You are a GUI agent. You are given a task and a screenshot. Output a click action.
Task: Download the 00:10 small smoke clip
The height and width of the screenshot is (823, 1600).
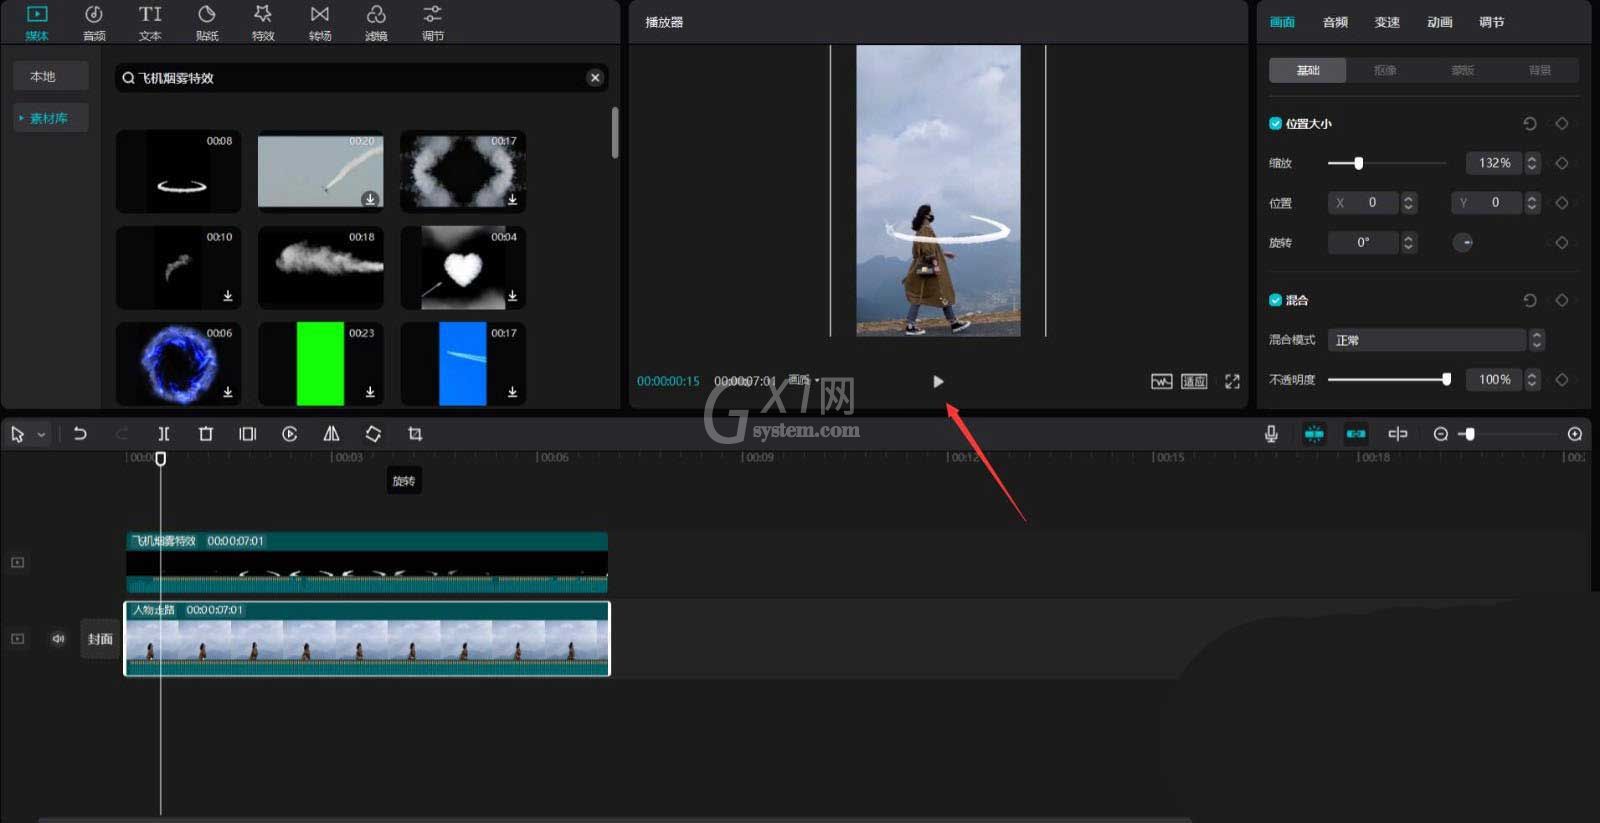point(228,295)
